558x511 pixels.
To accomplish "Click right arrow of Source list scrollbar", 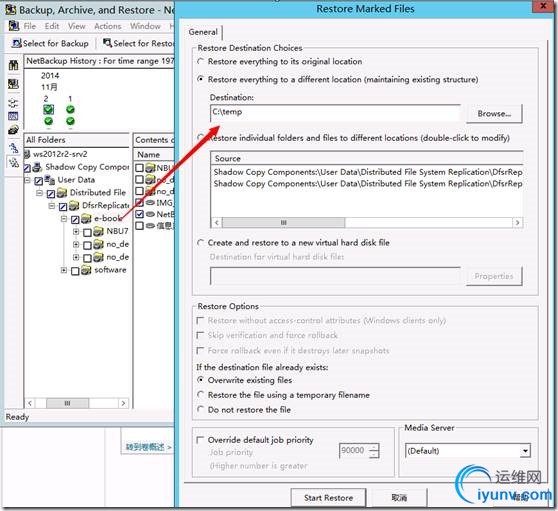I will point(517,223).
